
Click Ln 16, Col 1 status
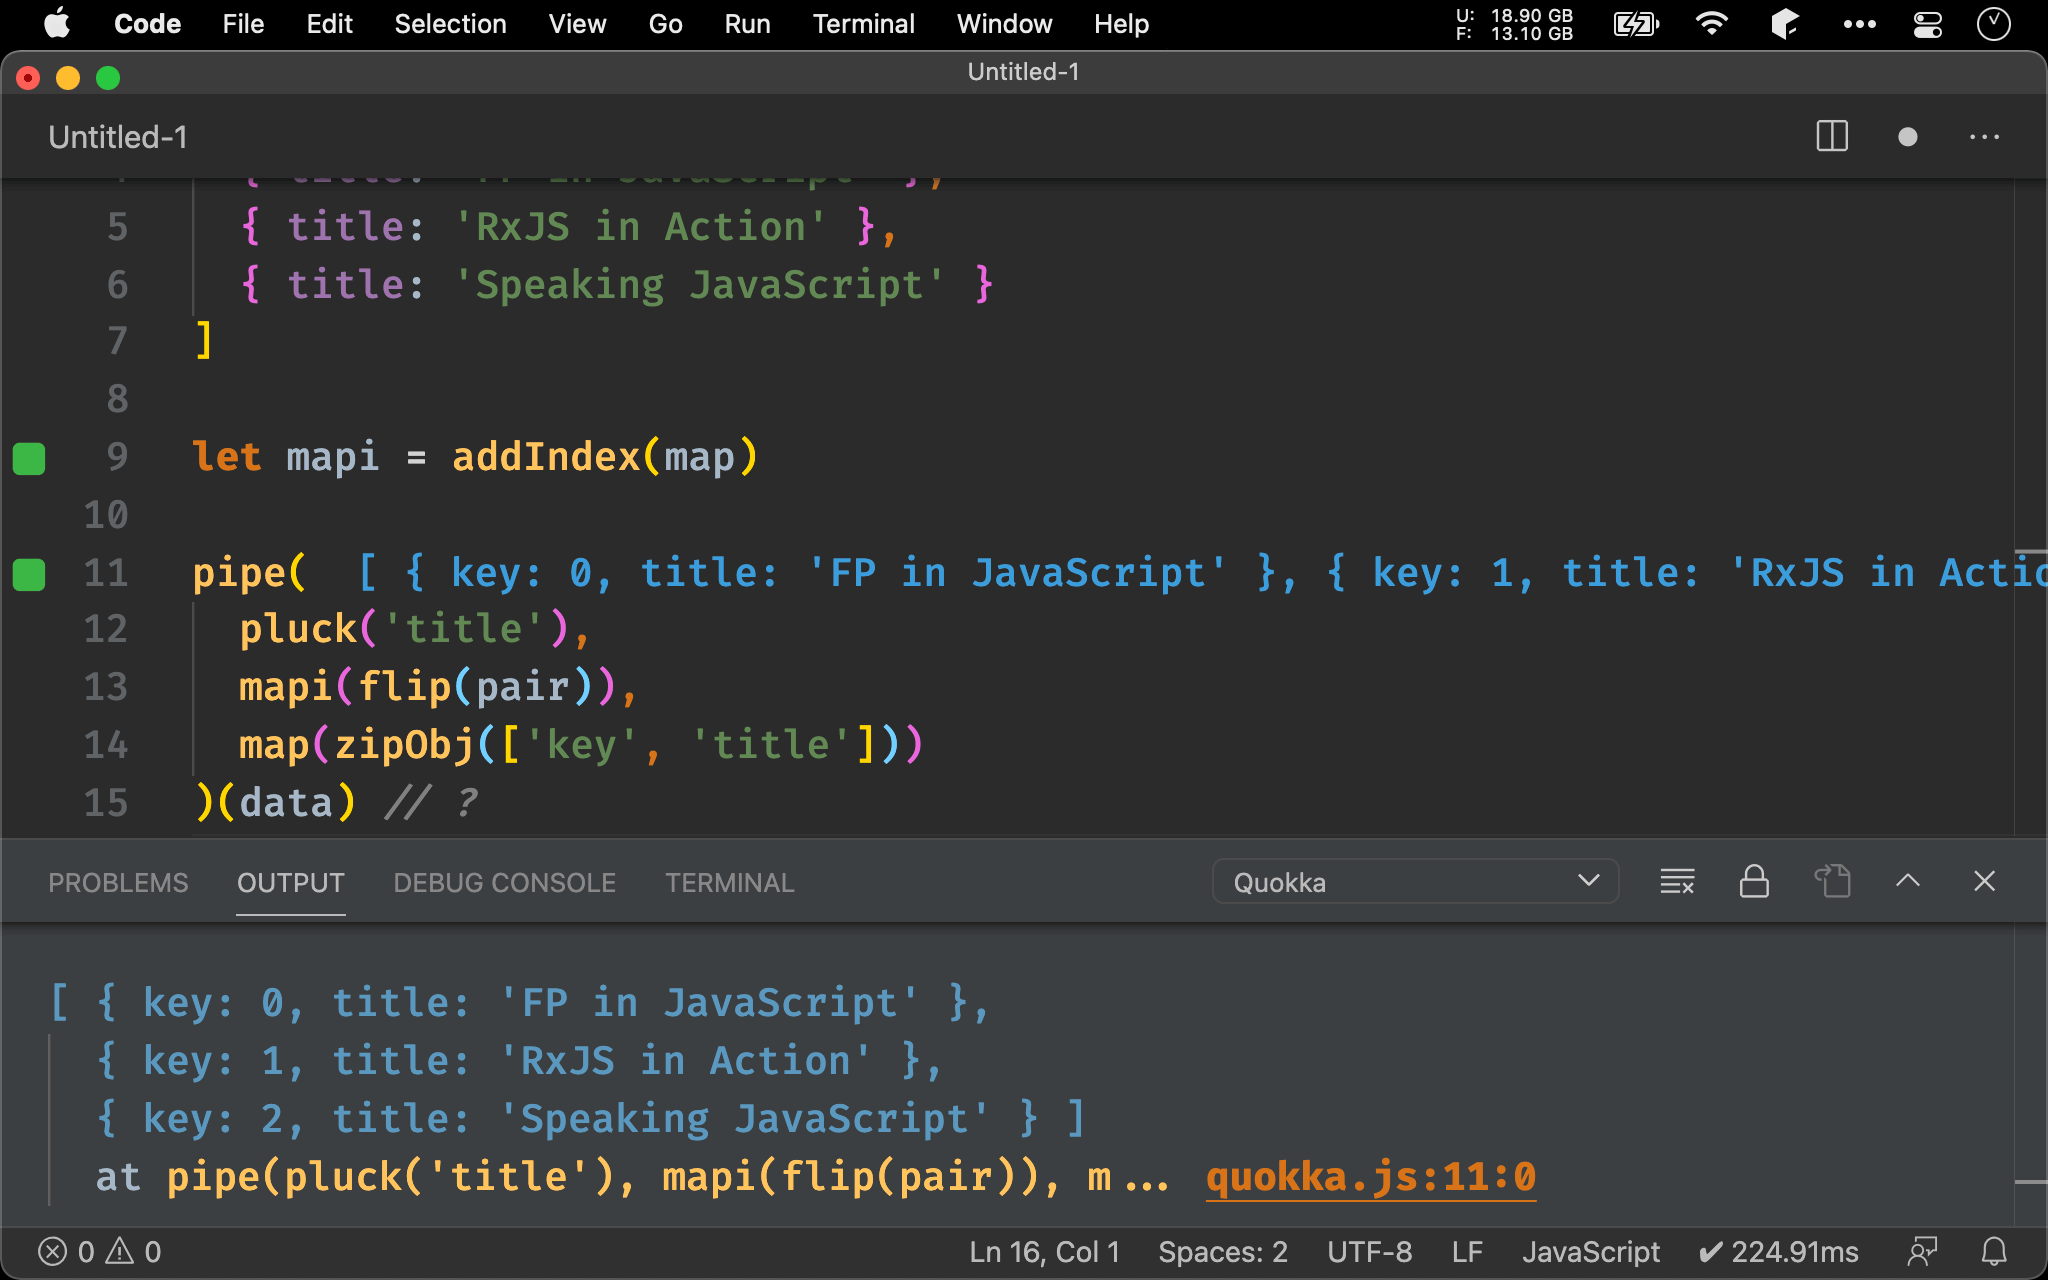click(x=1044, y=1252)
